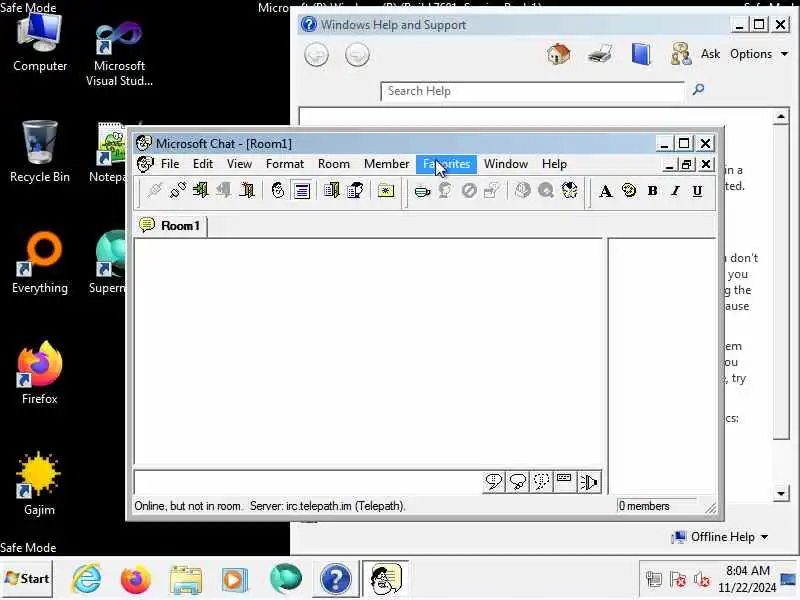Open the View menu in Microsoft Chat
Image resolution: width=800 pixels, height=600 pixels.
click(x=239, y=164)
